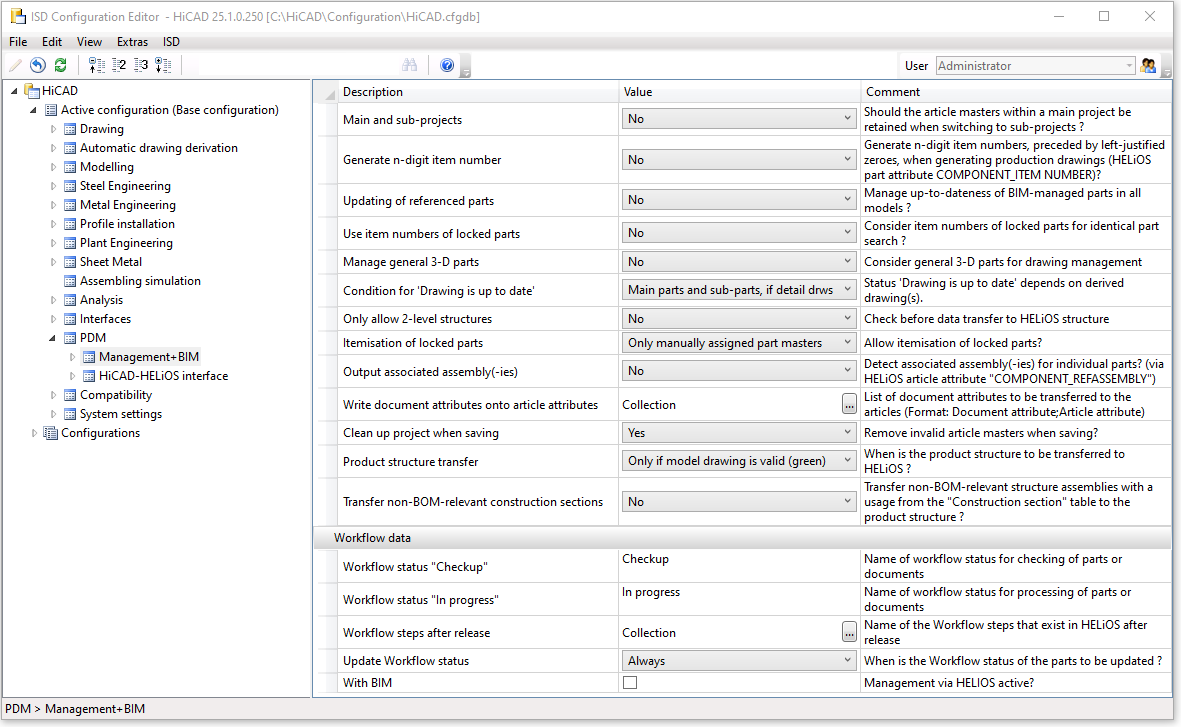Expand tree to level 3 via toolbar
The width and height of the screenshot is (1181, 727).
[x=141, y=66]
